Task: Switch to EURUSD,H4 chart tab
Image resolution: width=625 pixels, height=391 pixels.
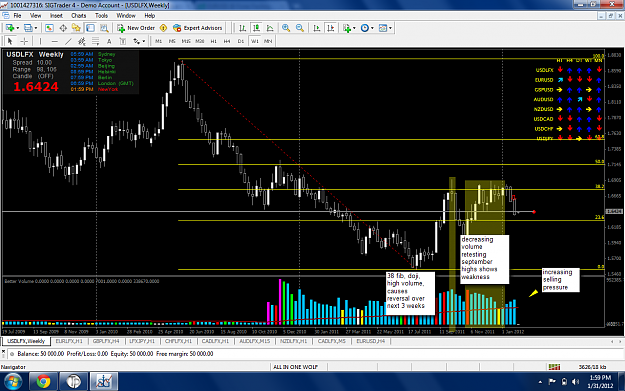Action: 370,341
